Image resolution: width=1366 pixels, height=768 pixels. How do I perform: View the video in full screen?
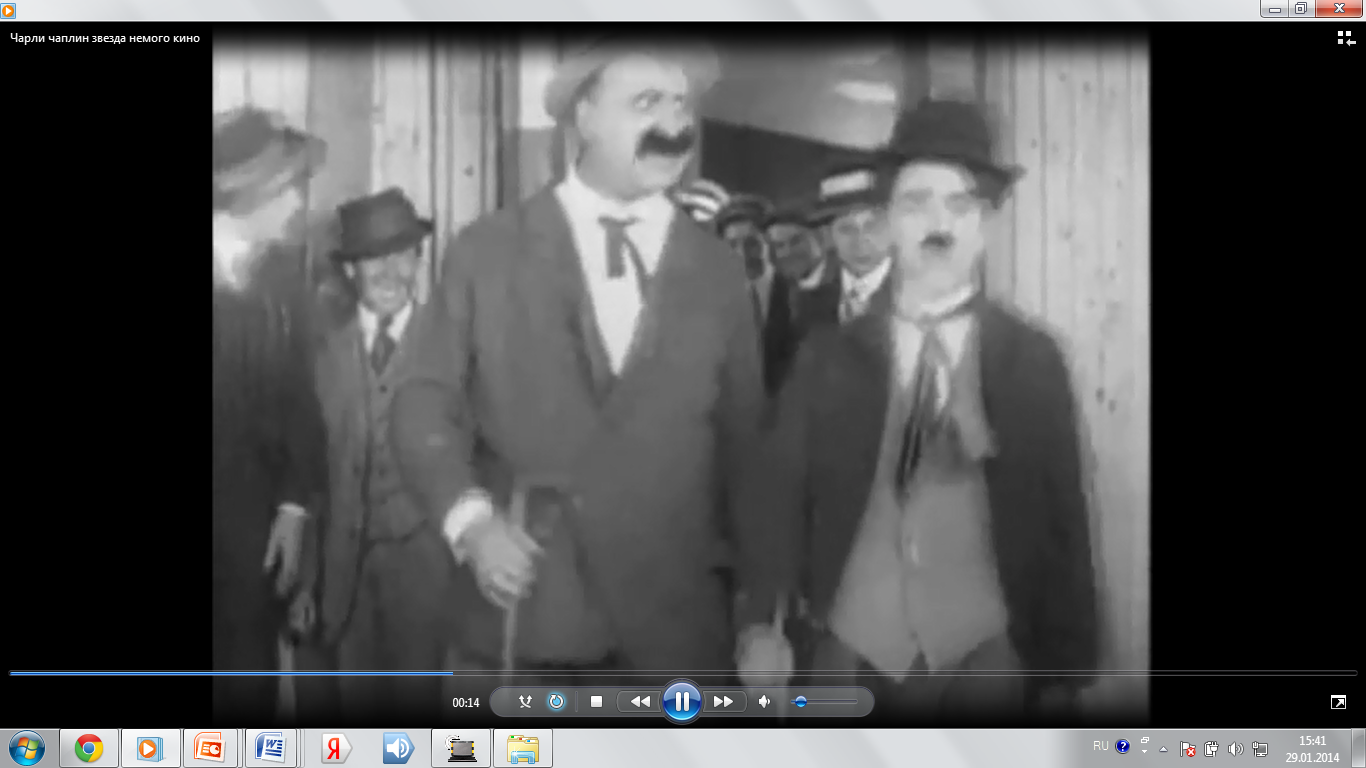coord(1338,702)
